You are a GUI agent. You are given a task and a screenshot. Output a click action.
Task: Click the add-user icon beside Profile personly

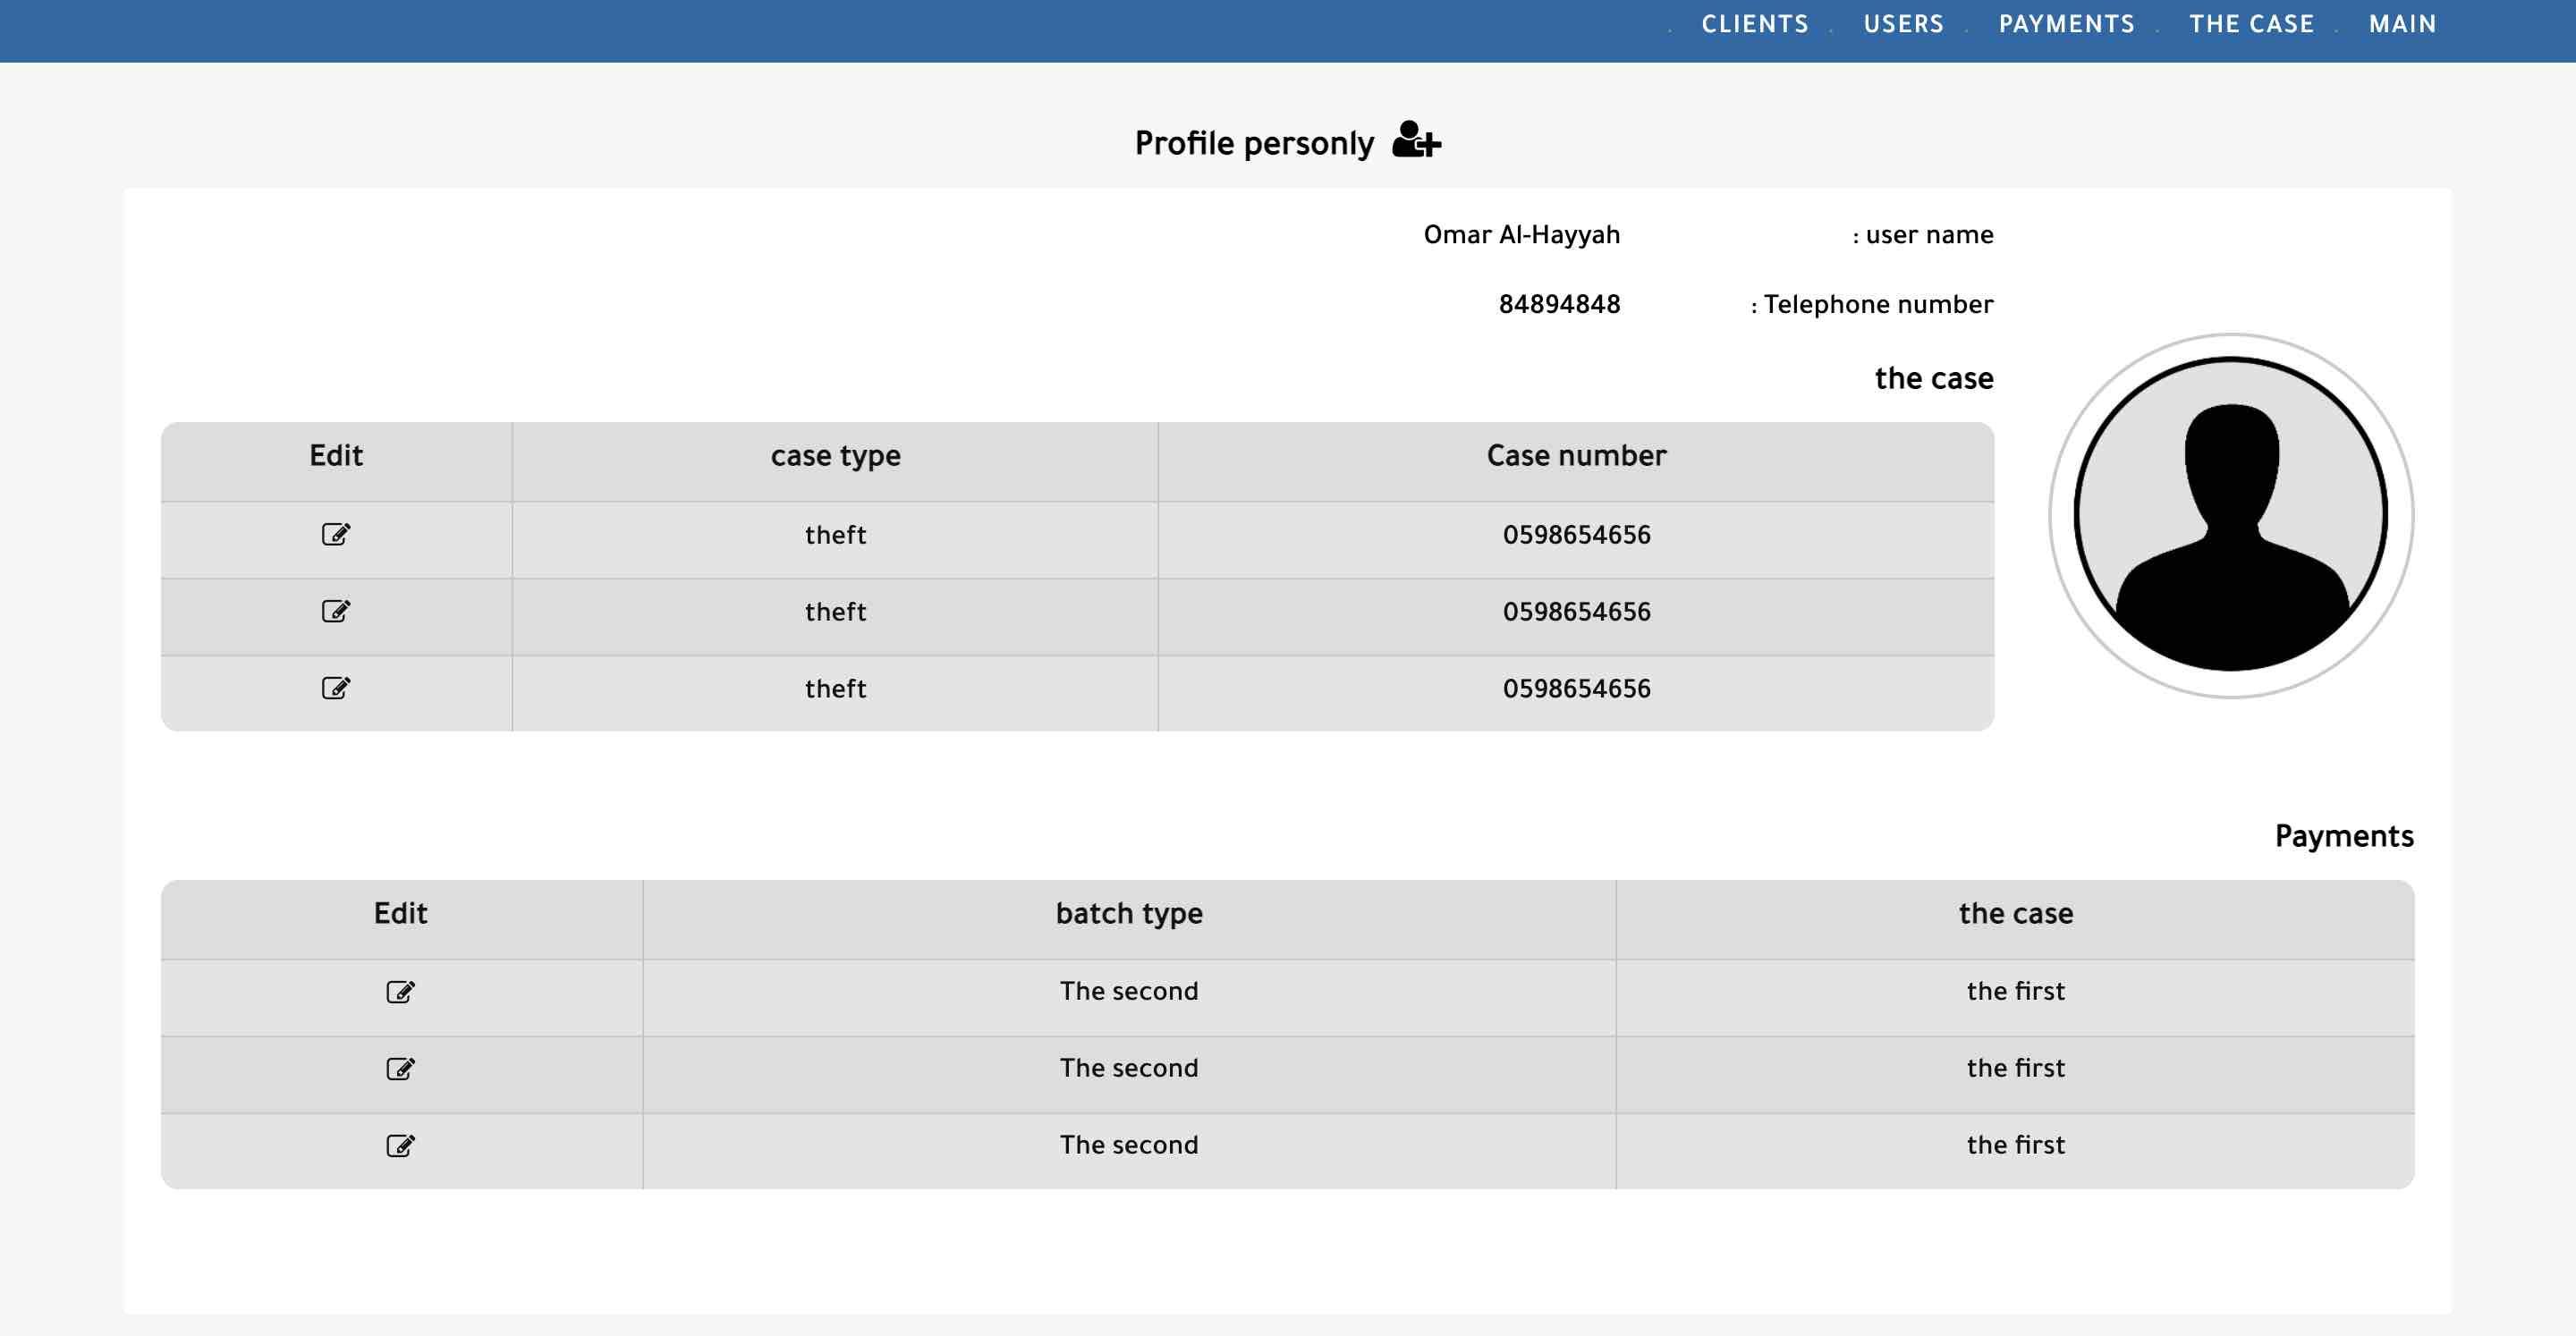click(1416, 141)
